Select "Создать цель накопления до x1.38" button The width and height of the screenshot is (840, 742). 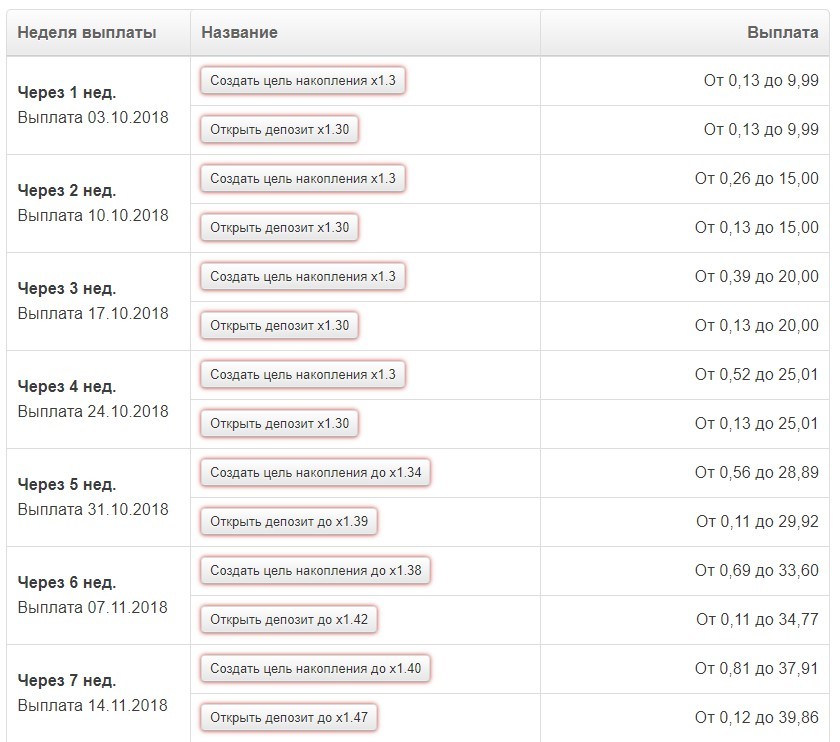click(x=315, y=571)
